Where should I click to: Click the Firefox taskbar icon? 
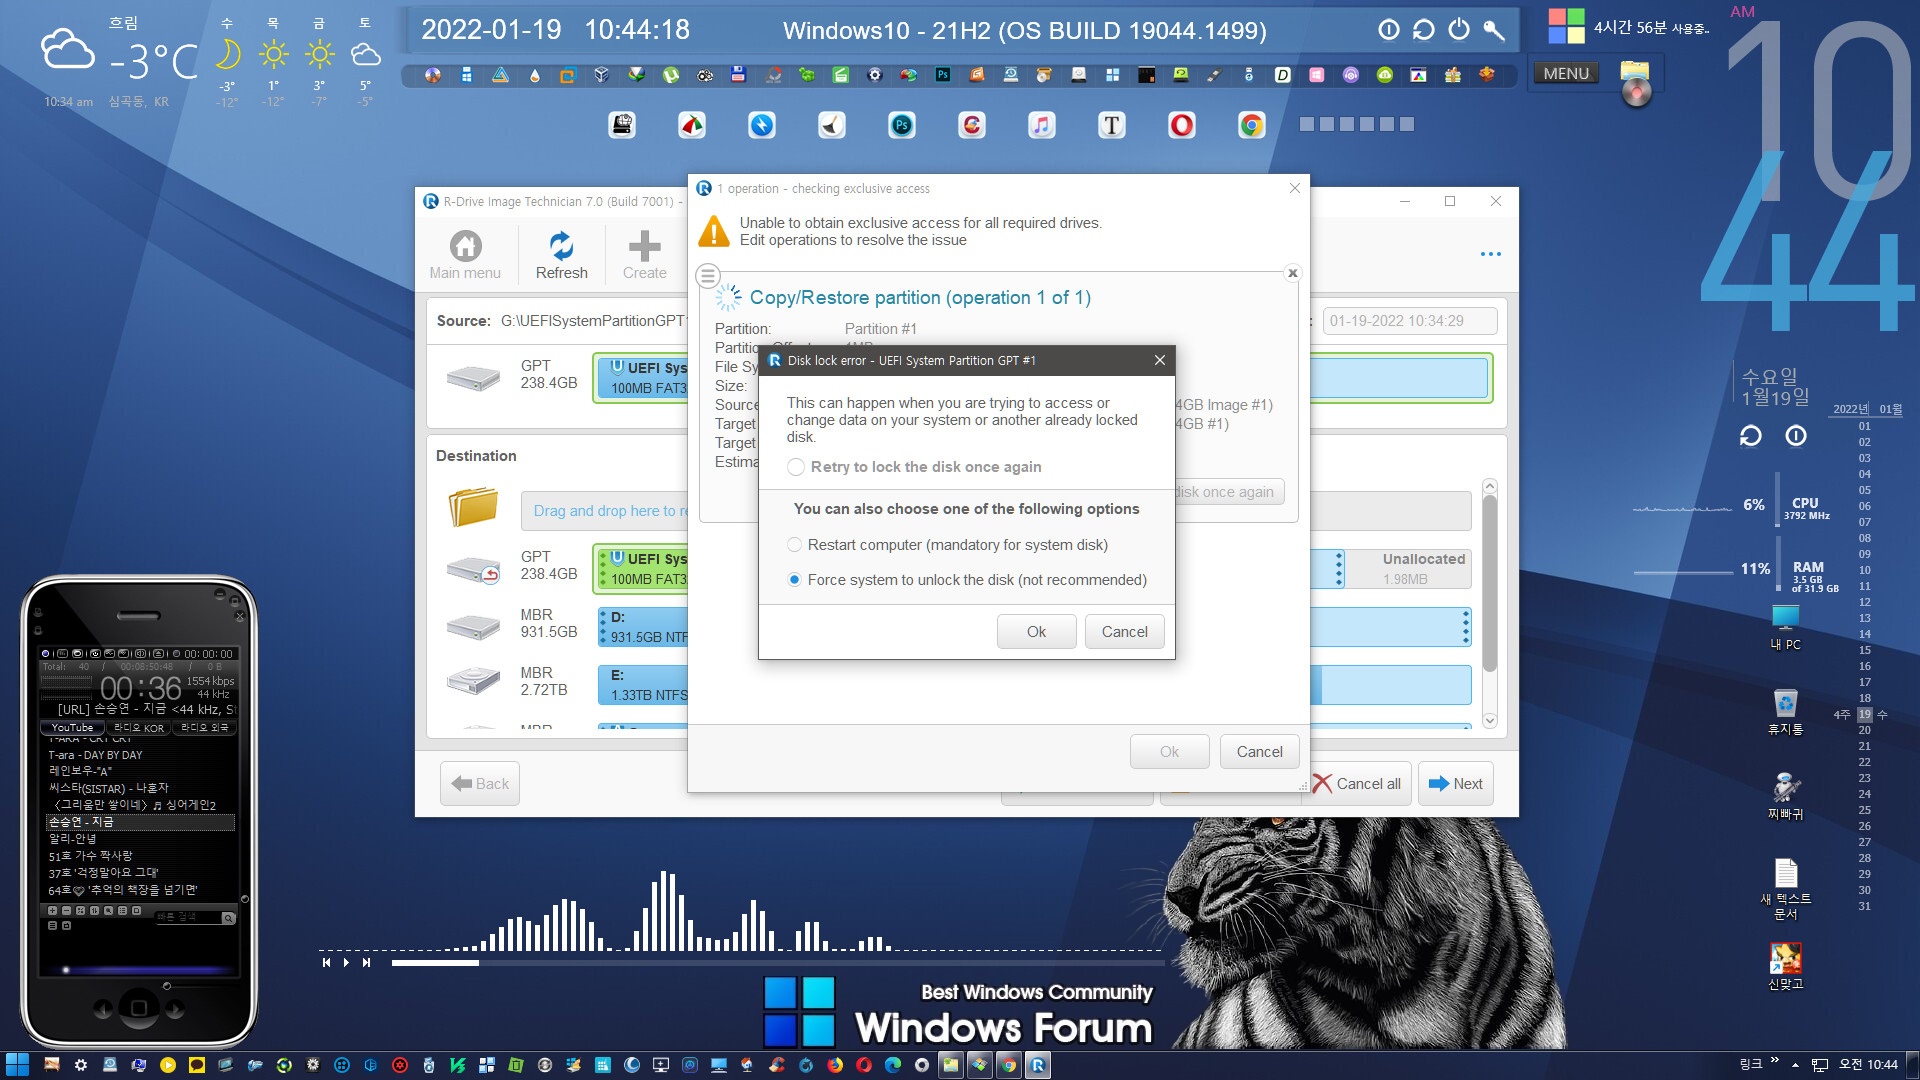coord(835,1065)
